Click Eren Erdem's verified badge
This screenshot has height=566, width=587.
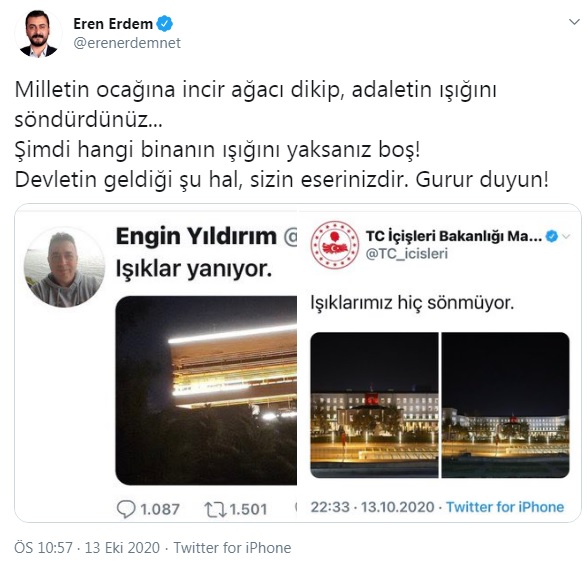(x=164, y=24)
